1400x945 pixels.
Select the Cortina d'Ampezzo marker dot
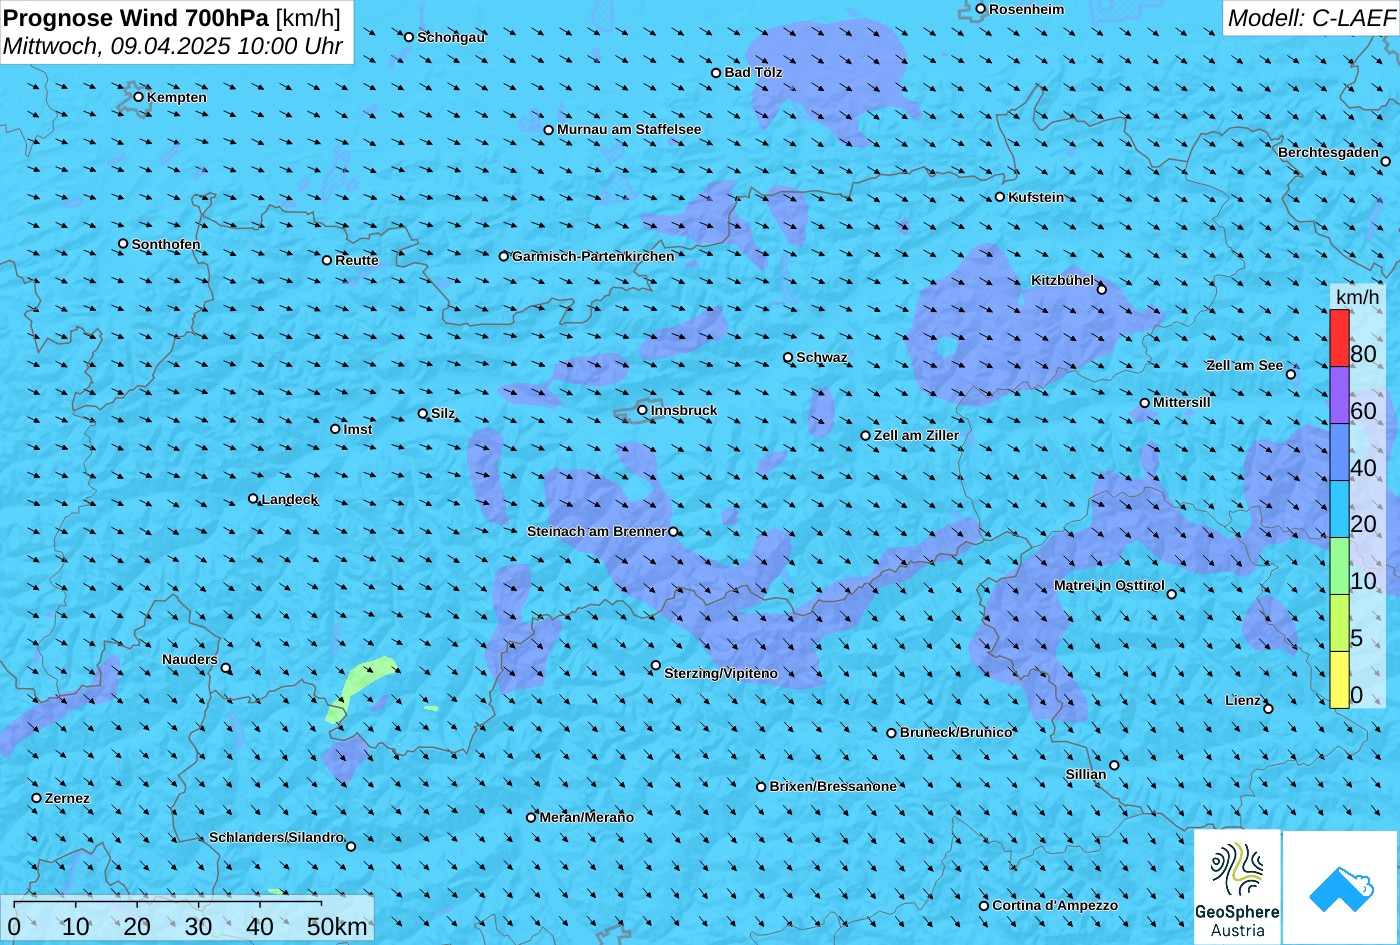(x=984, y=906)
